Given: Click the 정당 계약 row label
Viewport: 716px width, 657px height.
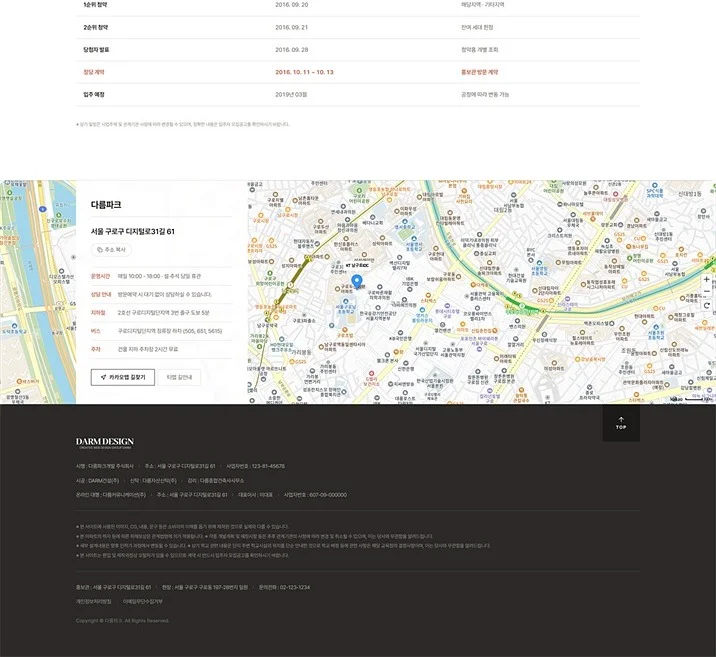Looking at the screenshot, I should 94,72.
